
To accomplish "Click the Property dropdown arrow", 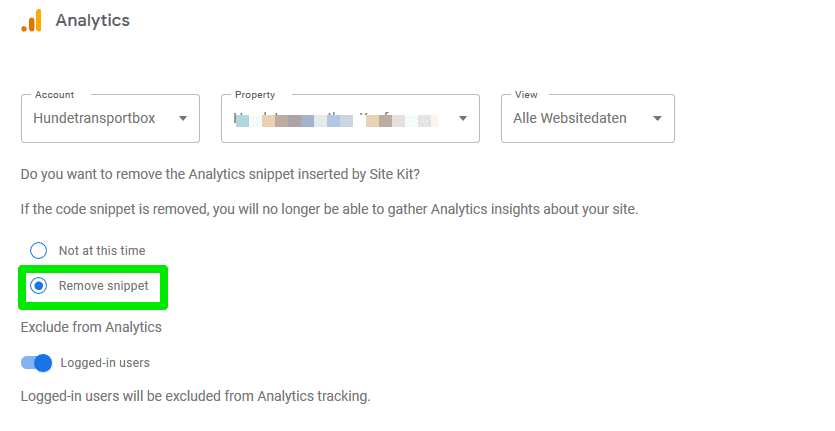I will pos(463,118).
